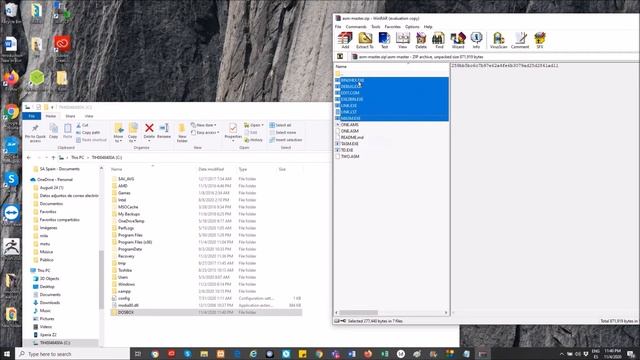Click History in Explorer ribbon
The width and height of the screenshot is (640, 360).
click(253, 140)
